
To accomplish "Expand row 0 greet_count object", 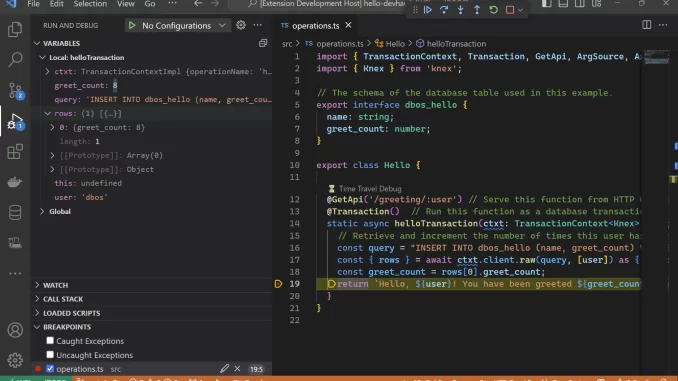I will (53, 128).
